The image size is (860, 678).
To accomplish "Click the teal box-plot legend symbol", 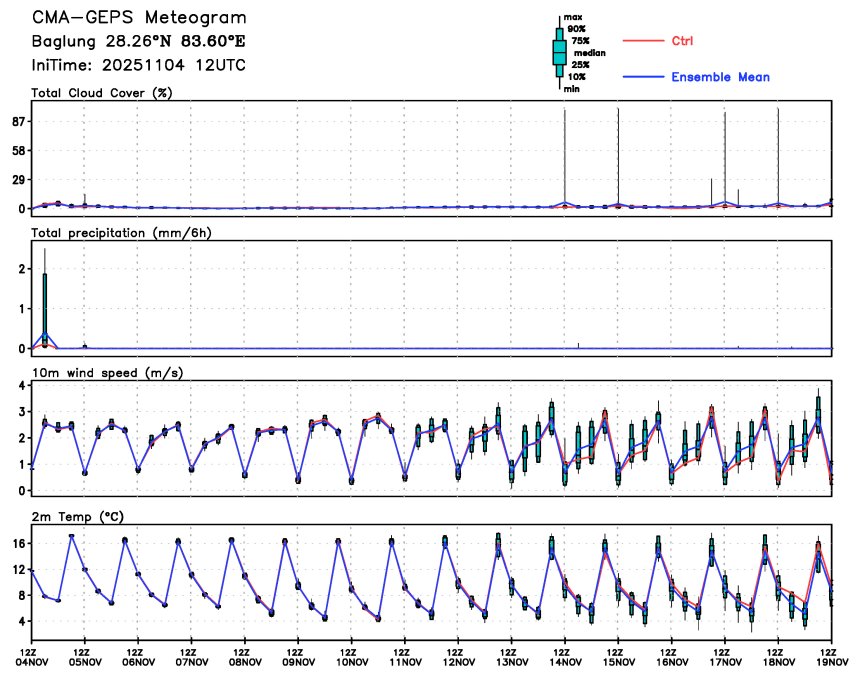I will (559, 52).
